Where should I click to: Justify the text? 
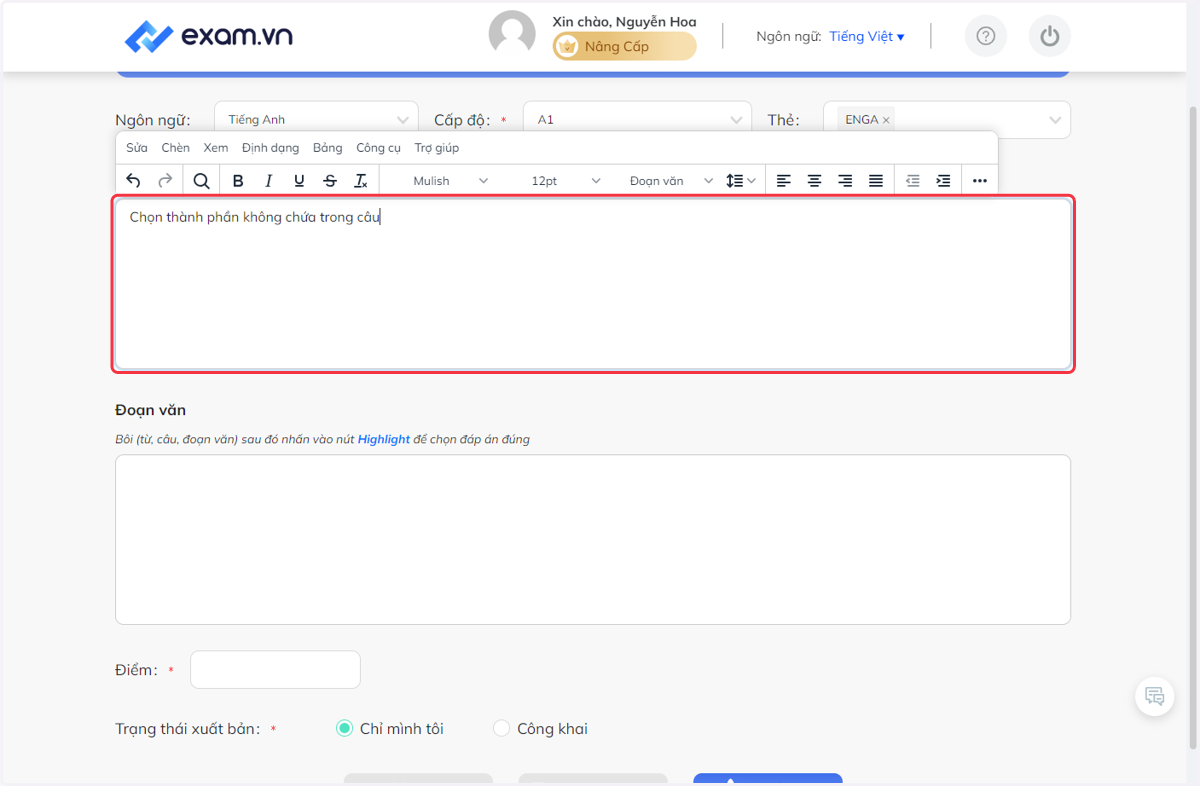click(876, 181)
